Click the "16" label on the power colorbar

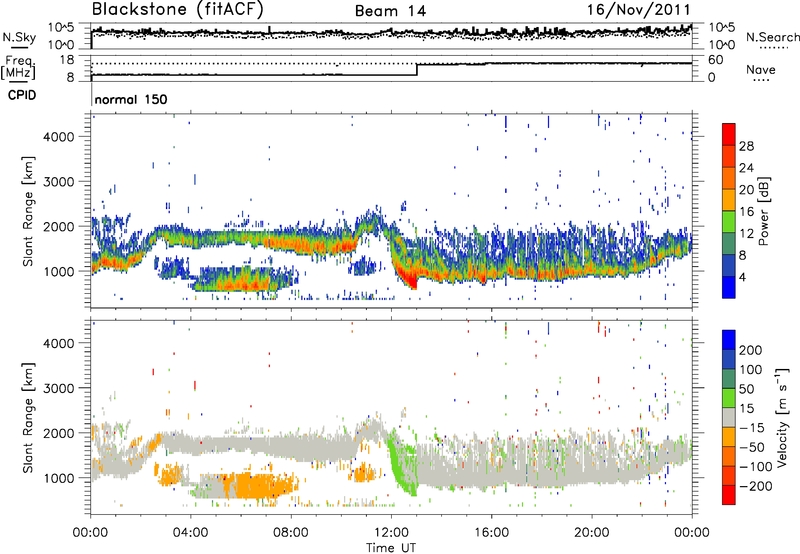point(746,212)
